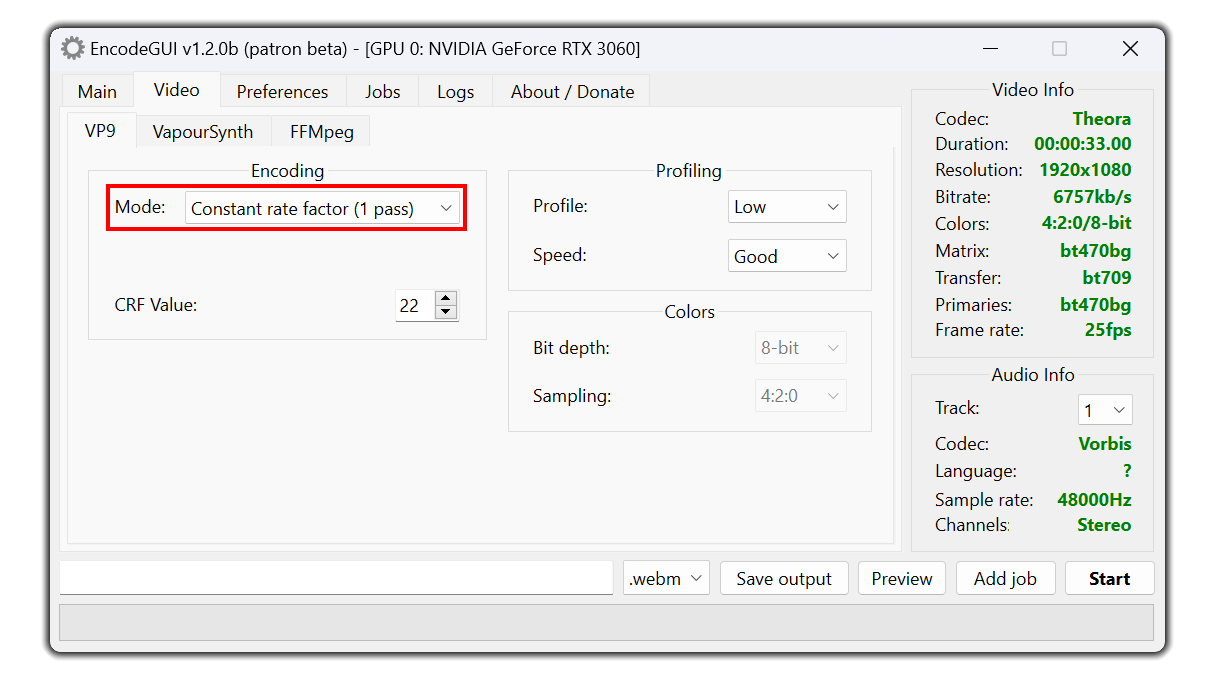Click the Preview button
This screenshot has width=1215, height=680.
point(902,578)
